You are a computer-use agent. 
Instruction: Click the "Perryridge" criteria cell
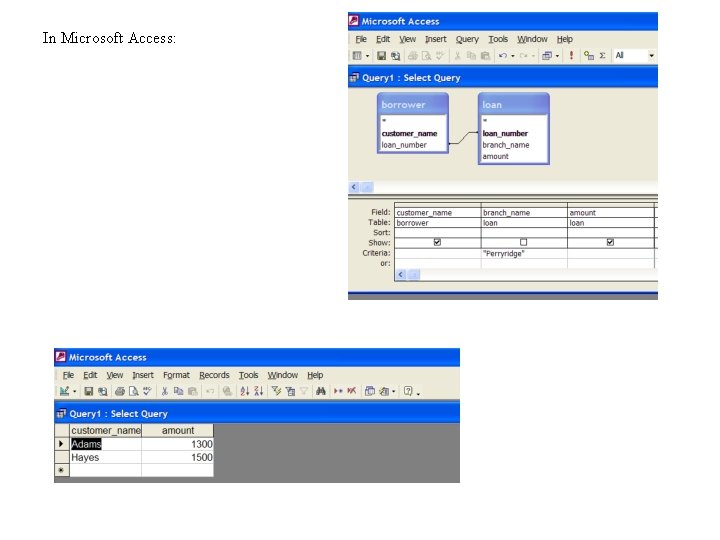524,253
